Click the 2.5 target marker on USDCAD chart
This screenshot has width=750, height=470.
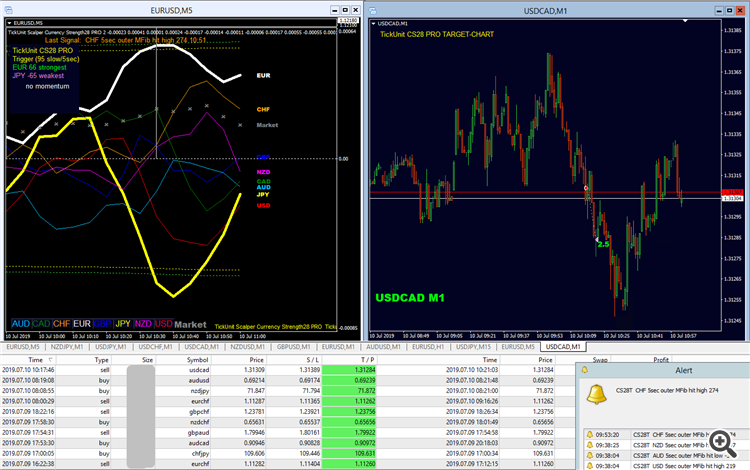tap(603, 244)
